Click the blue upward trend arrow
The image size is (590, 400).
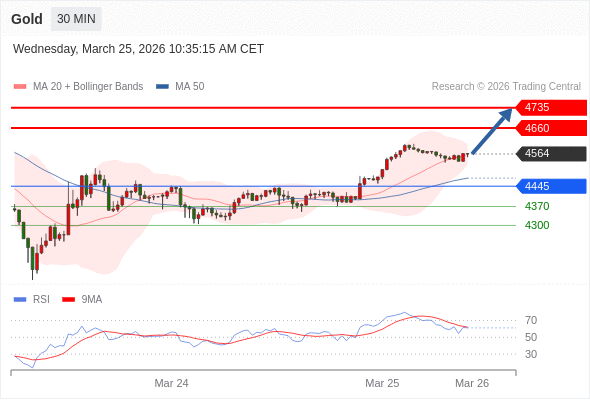point(492,131)
